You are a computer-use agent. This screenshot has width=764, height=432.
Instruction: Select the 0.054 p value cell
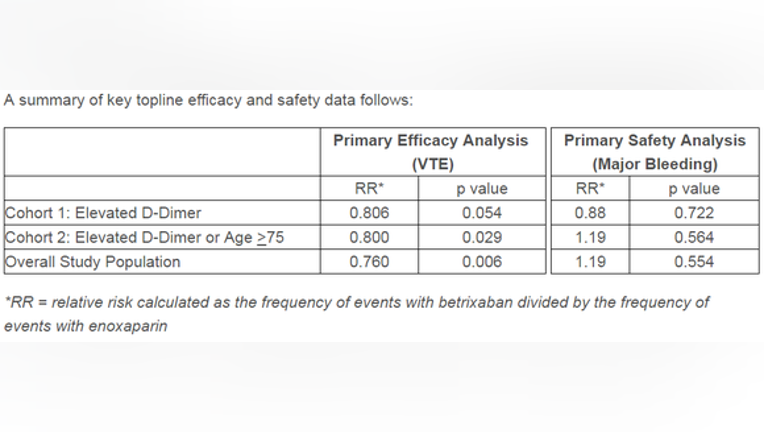(482, 213)
